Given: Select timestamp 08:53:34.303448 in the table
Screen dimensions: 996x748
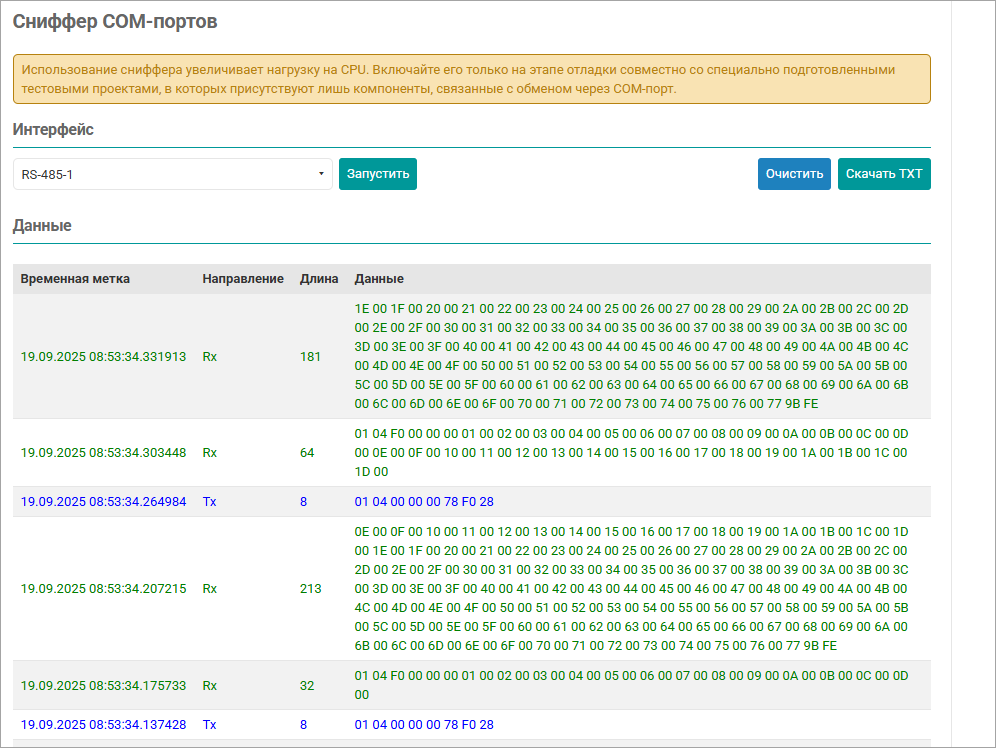Looking at the screenshot, I should tap(103, 453).
